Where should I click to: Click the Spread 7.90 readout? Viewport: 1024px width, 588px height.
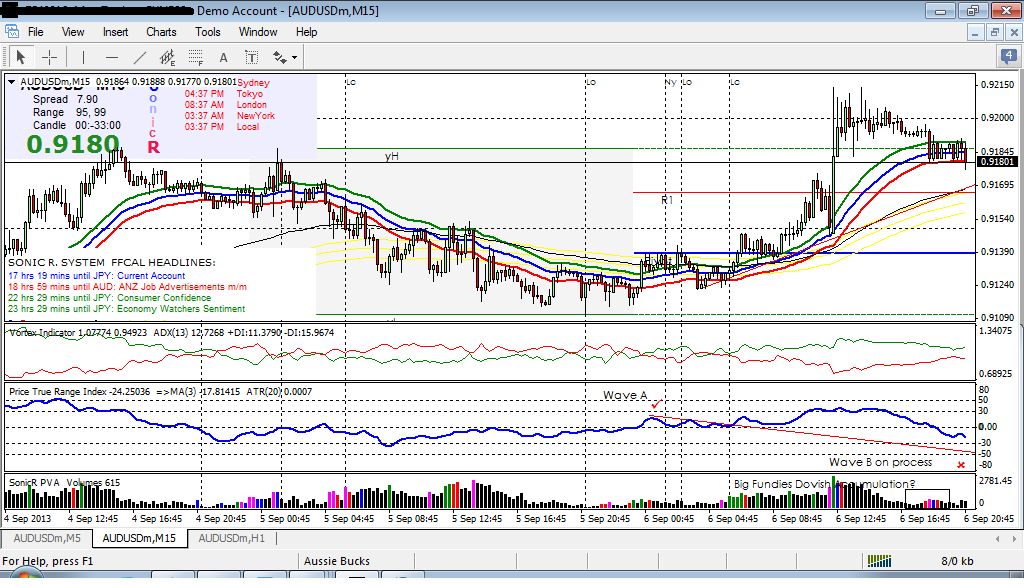pos(65,99)
